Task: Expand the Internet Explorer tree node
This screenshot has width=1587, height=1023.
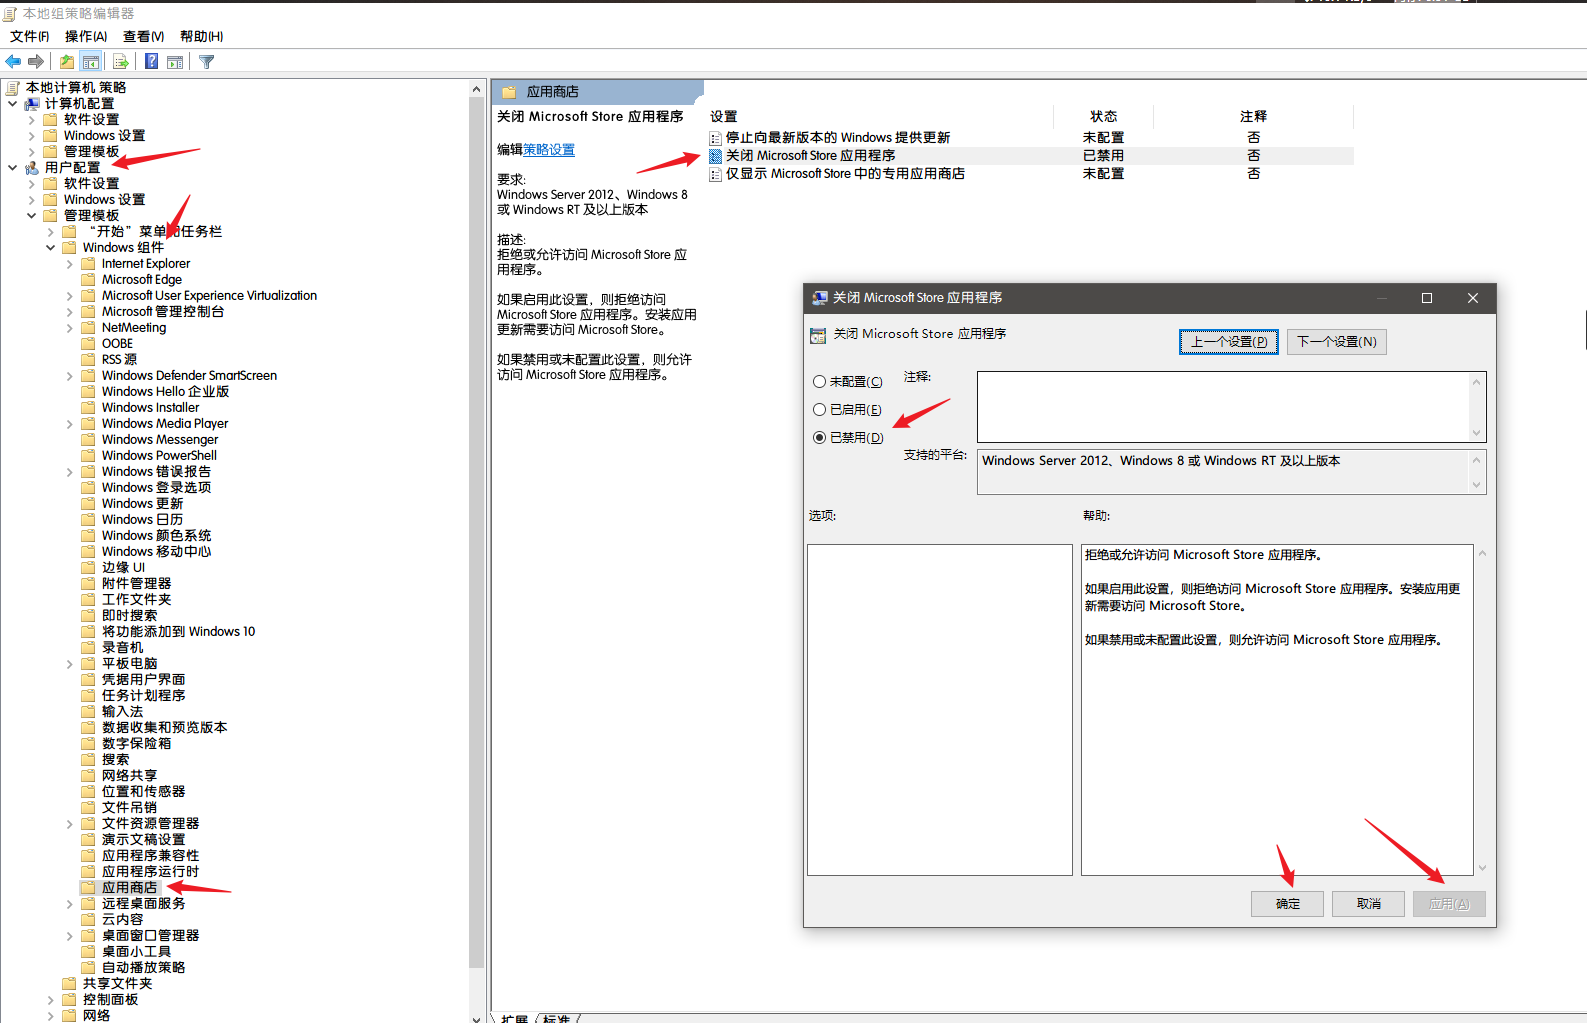Action: click(70, 264)
